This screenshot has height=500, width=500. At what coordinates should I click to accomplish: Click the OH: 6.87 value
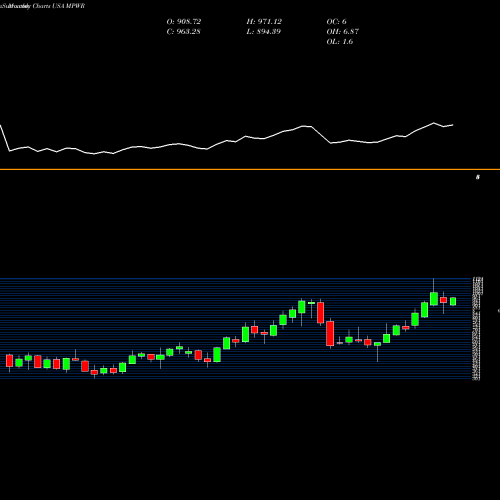tap(342, 32)
